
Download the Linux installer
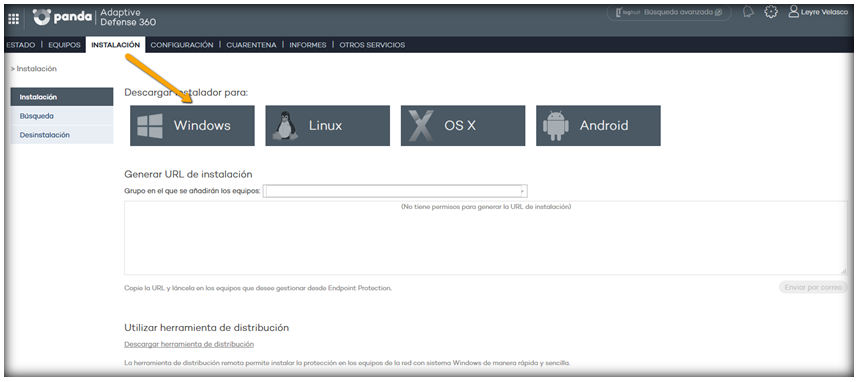coord(328,126)
